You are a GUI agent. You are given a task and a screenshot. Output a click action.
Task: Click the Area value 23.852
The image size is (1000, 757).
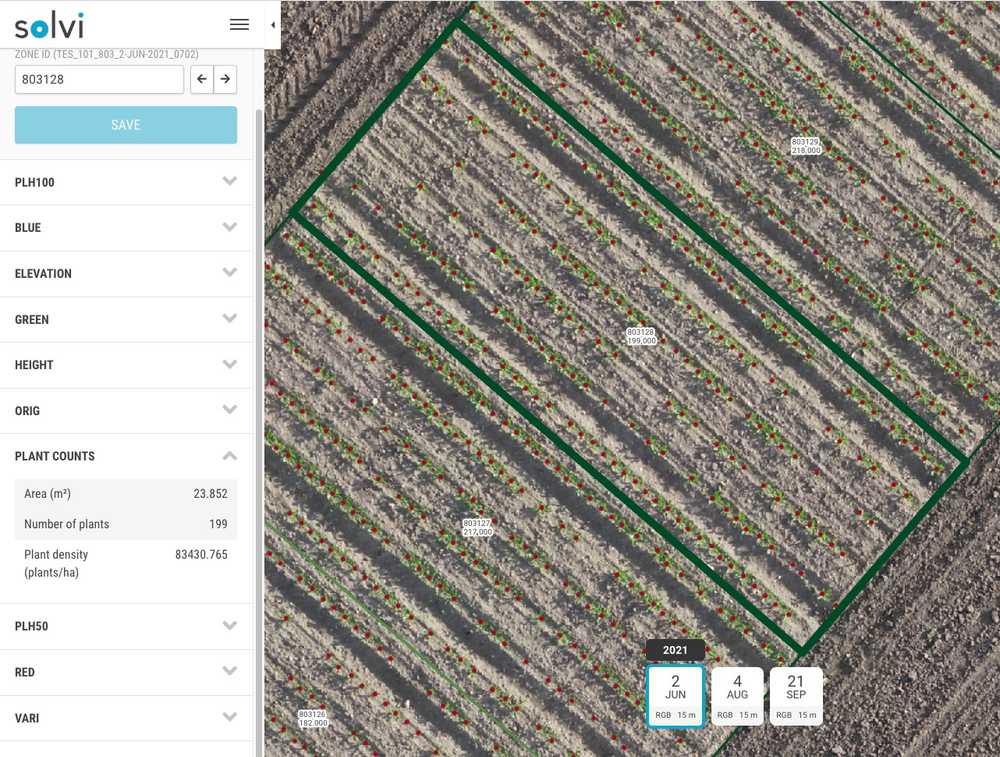210,494
